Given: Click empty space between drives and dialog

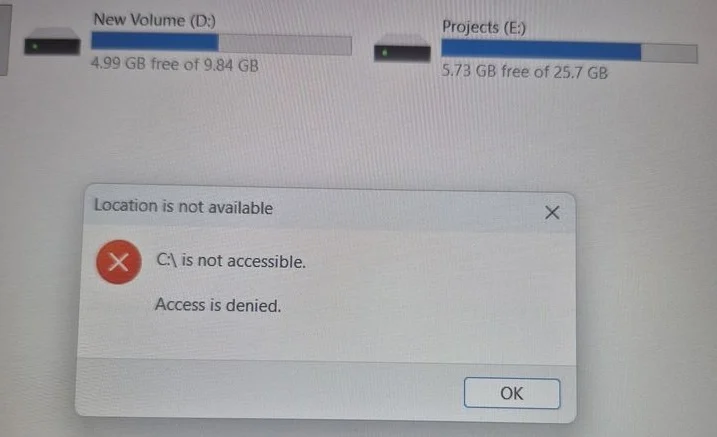Looking at the screenshot, I should click(x=357, y=133).
